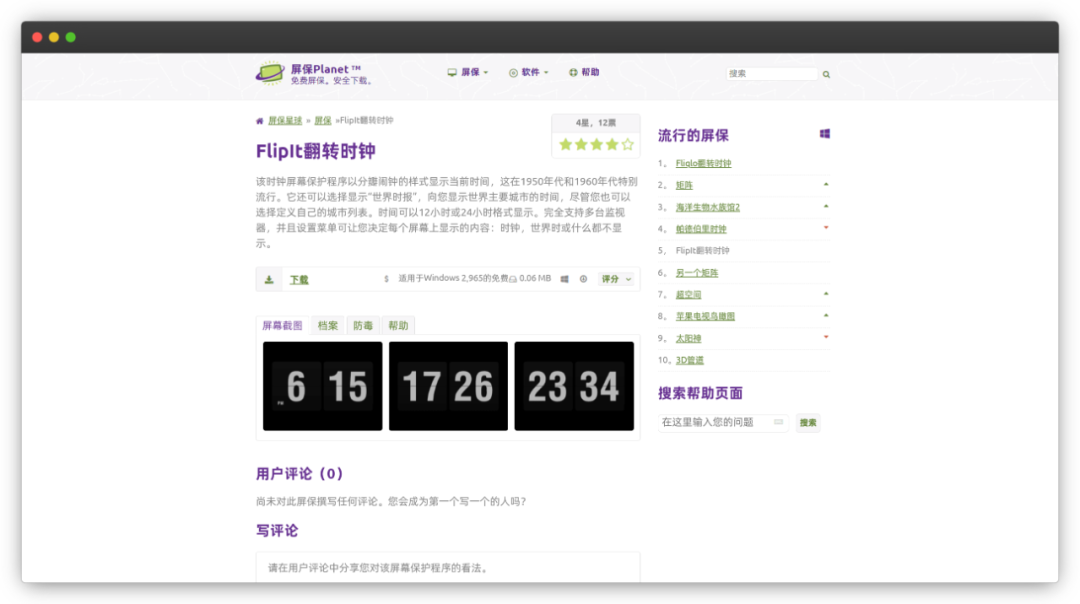Click the clock info icon in the download bar
The width and height of the screenshot is (1080, 604).
[x=583, y=279]
